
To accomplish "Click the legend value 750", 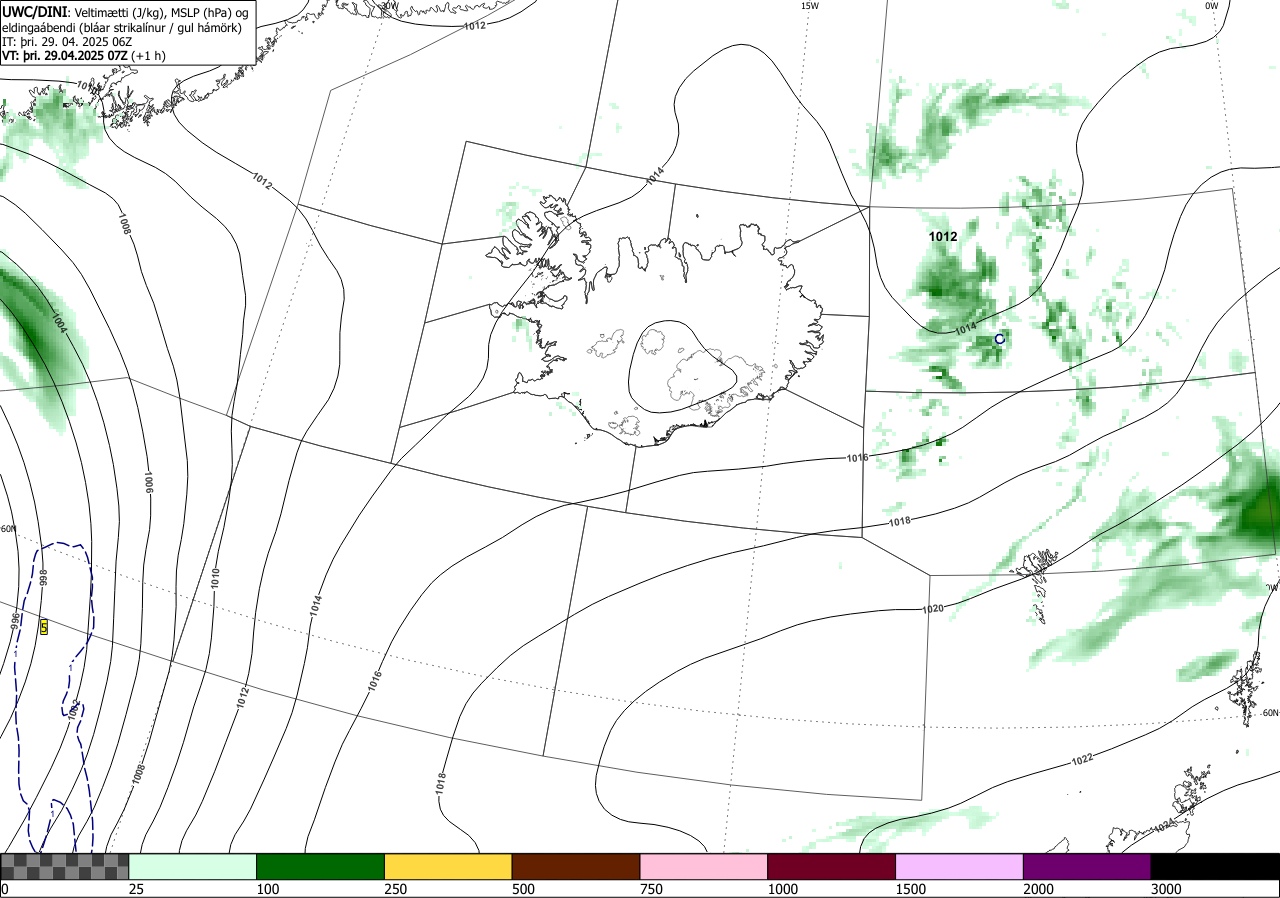I will (651, 889).
